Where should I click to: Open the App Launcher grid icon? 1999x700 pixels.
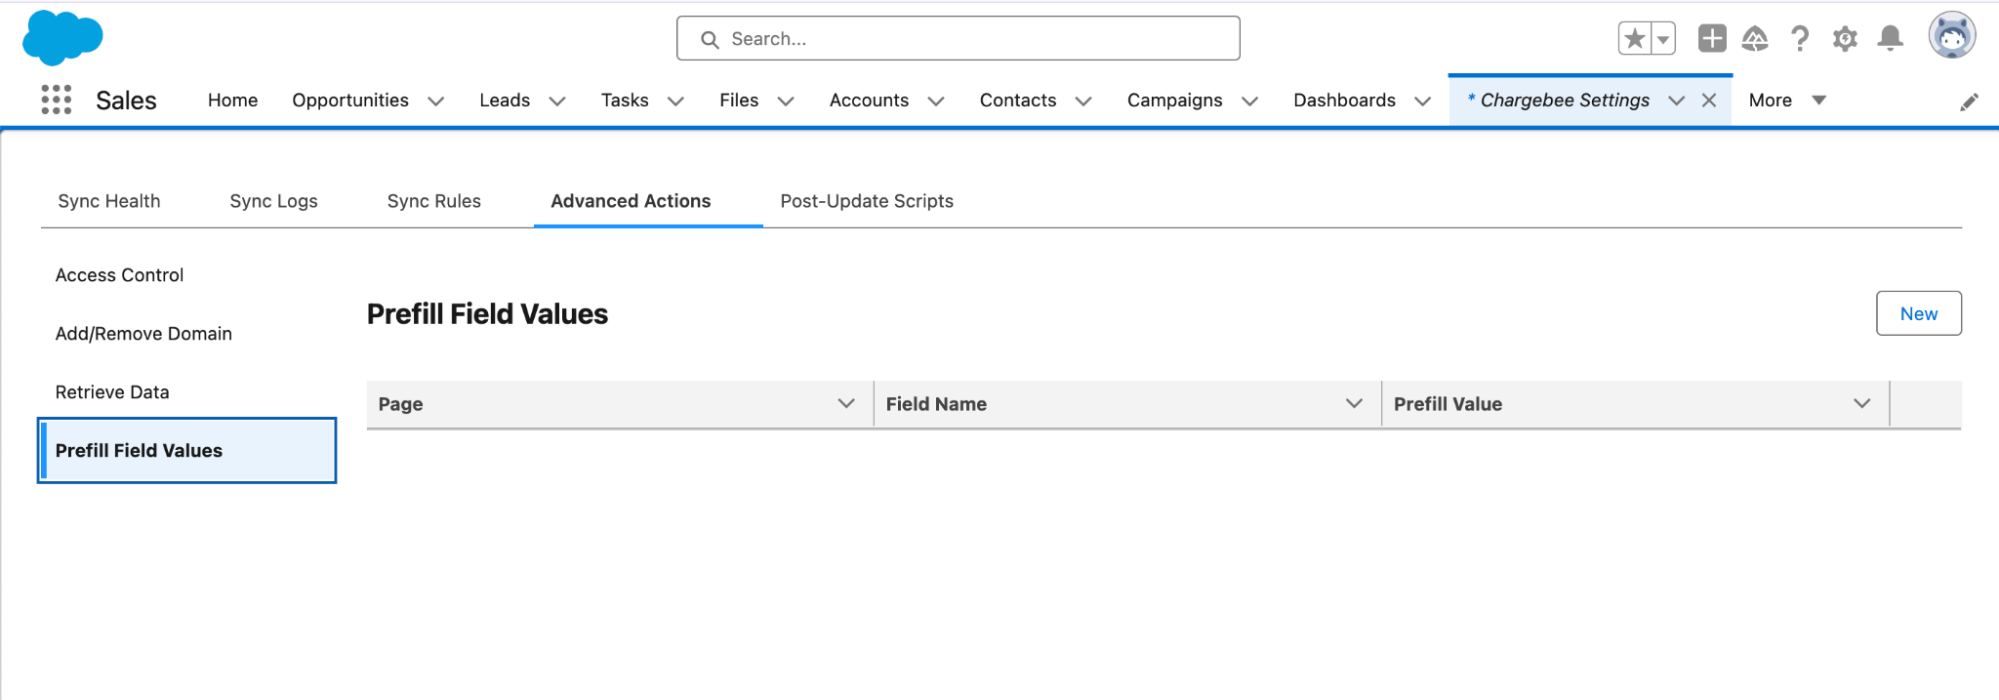(x=56, y=100)
